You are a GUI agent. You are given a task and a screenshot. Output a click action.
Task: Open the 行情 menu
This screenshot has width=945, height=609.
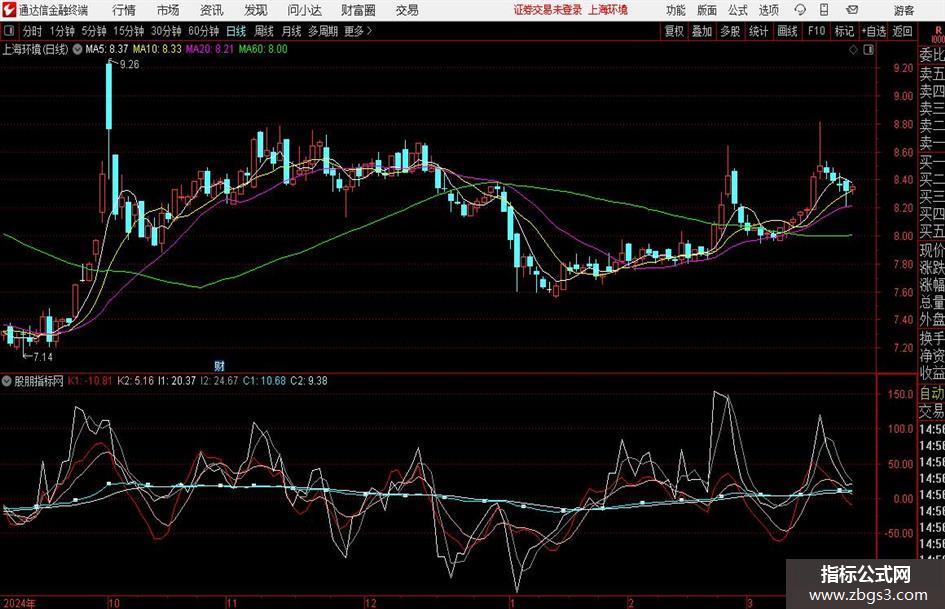124,10
